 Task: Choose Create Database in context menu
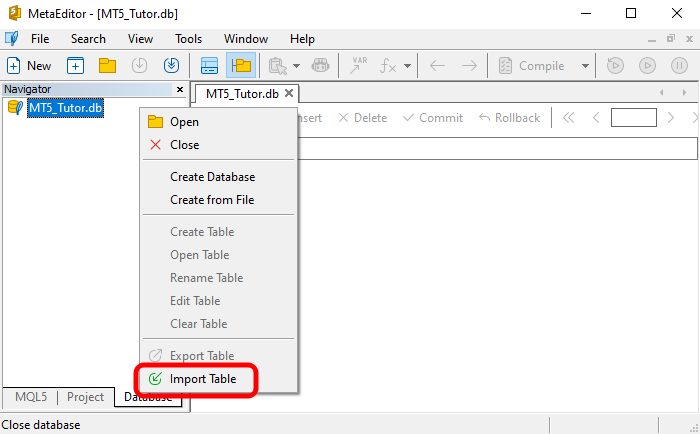coord(212,177)
